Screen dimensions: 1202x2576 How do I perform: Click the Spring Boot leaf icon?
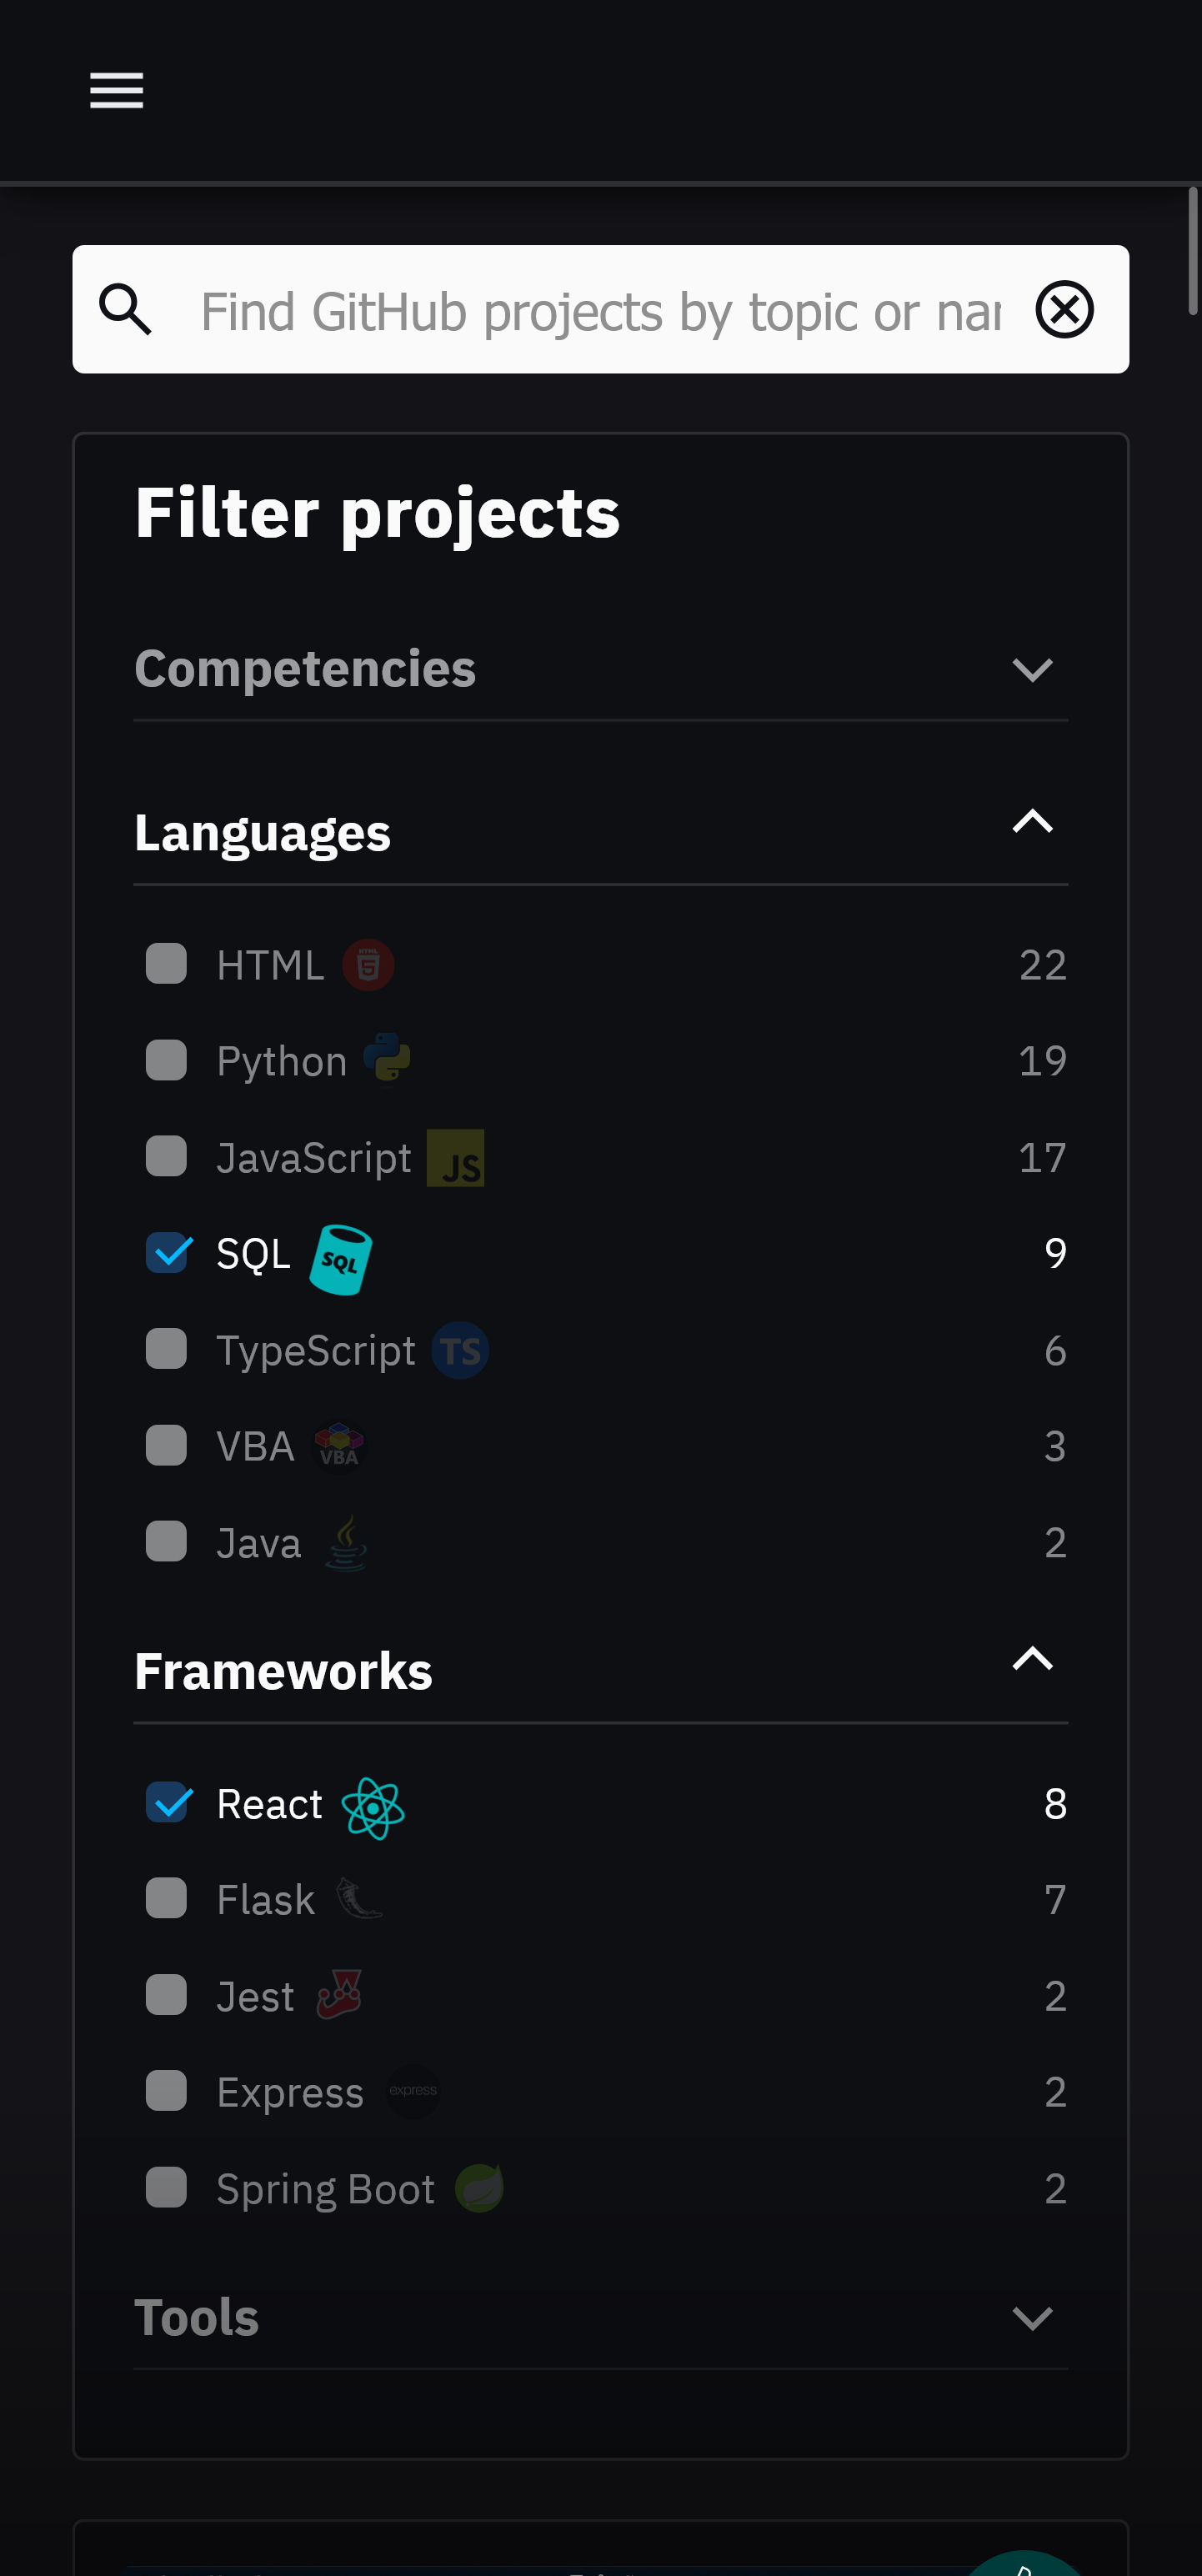click(x=479, y=2188)
